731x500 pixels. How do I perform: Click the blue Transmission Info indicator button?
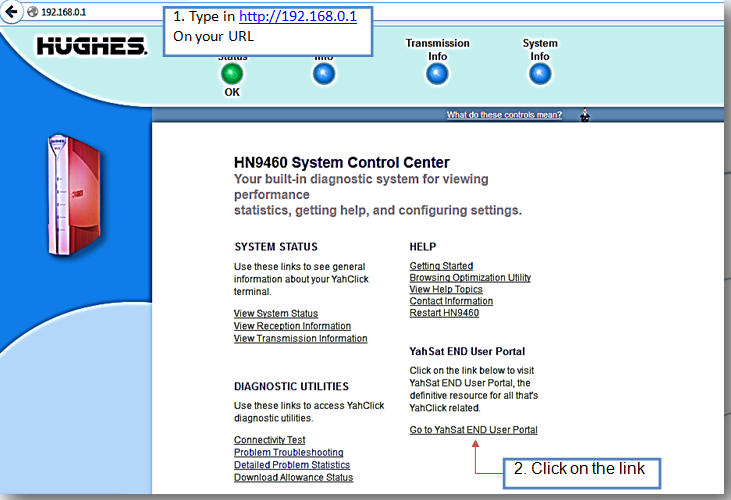point(437,74)
